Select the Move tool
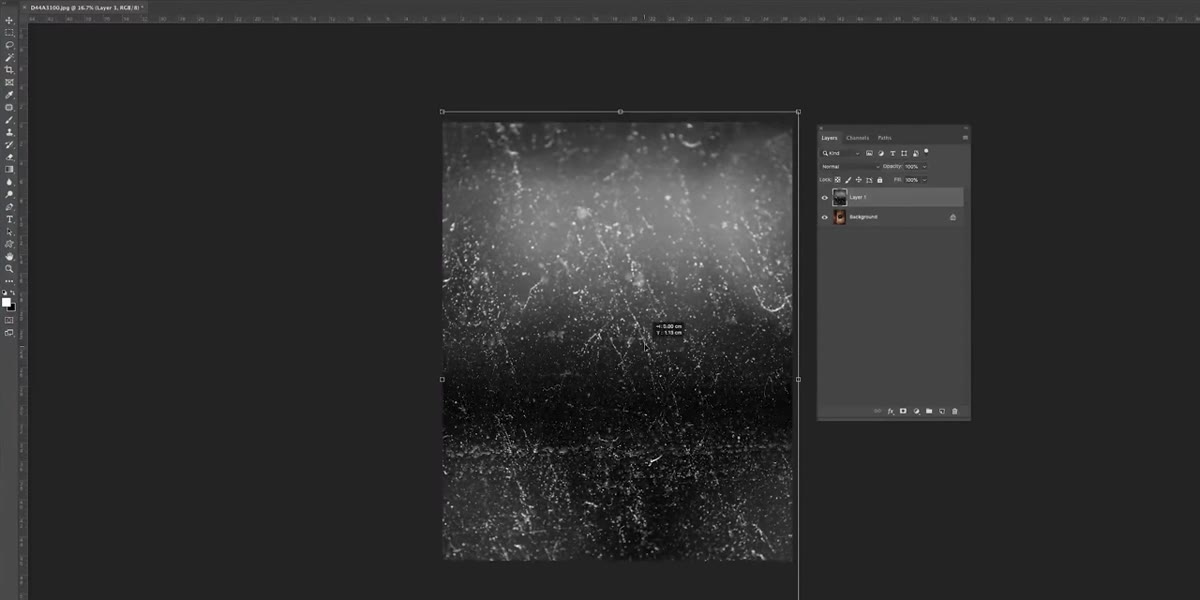 10,20
